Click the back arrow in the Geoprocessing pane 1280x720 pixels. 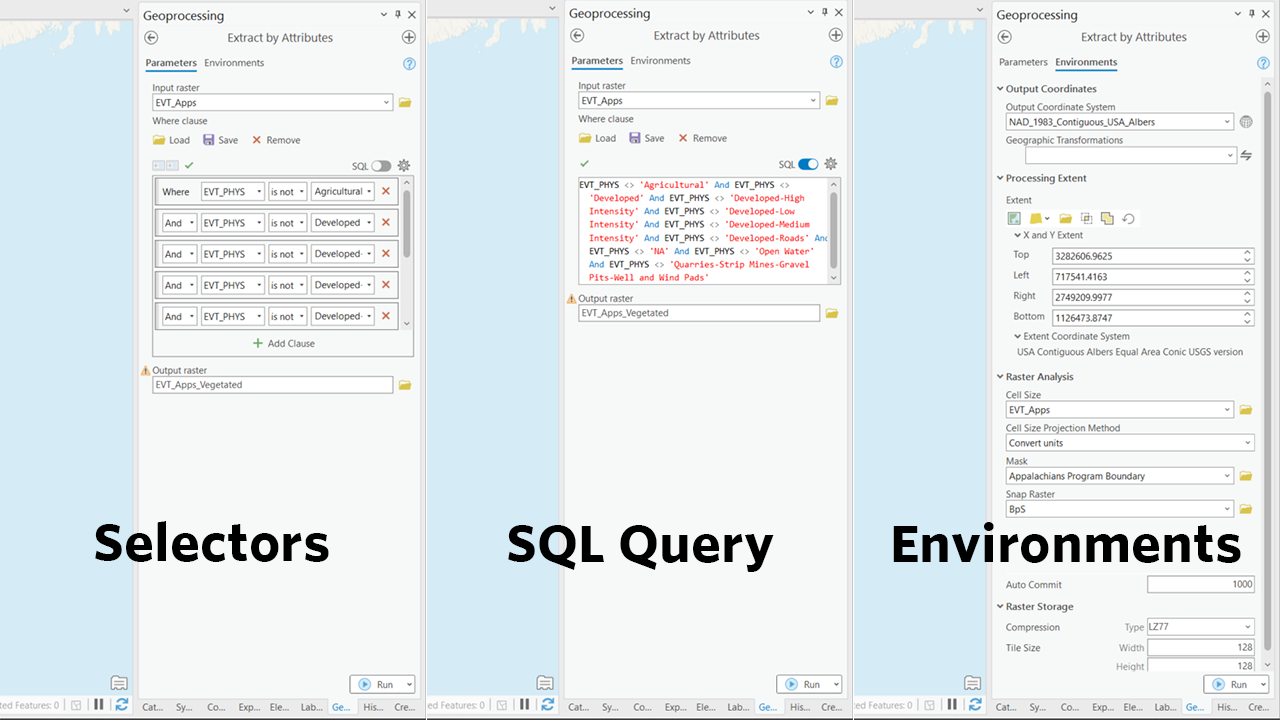coord(150,37)
